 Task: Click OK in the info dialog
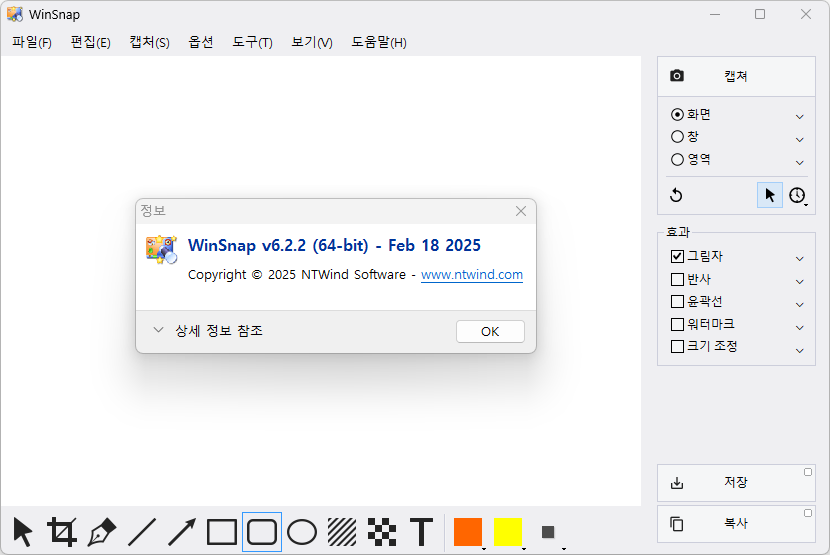tap(490, 332)
